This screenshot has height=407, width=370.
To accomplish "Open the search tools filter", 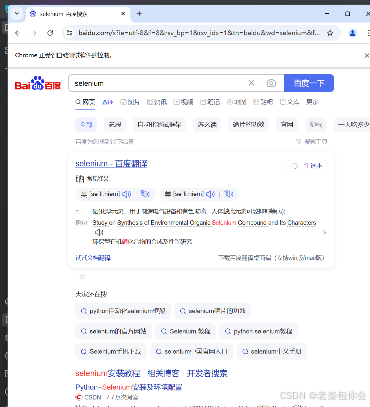I will click(312, 142).
